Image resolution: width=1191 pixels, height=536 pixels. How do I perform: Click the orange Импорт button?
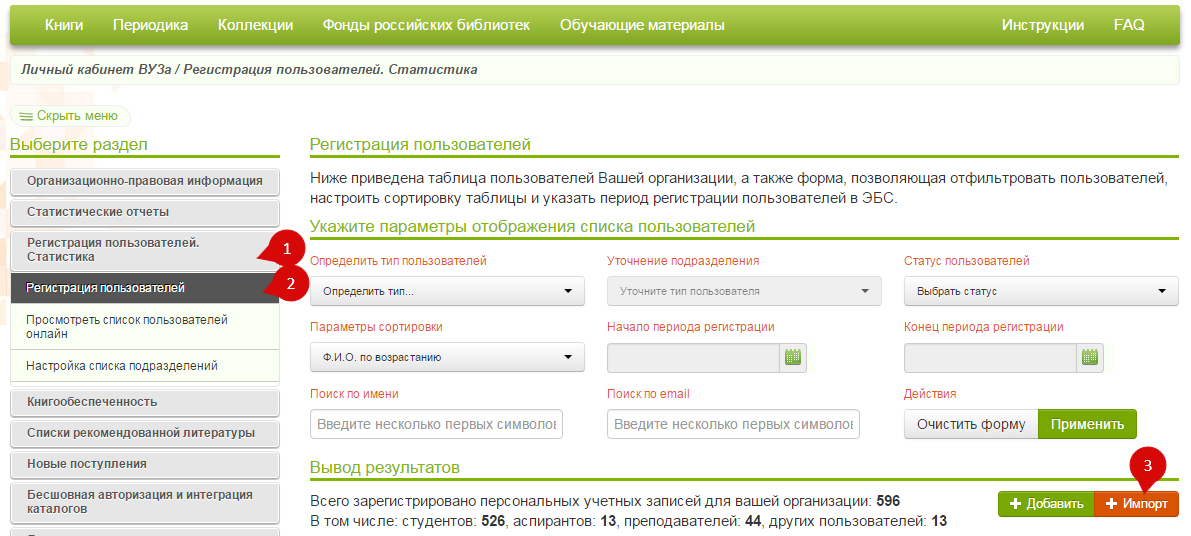(1137, 504)
